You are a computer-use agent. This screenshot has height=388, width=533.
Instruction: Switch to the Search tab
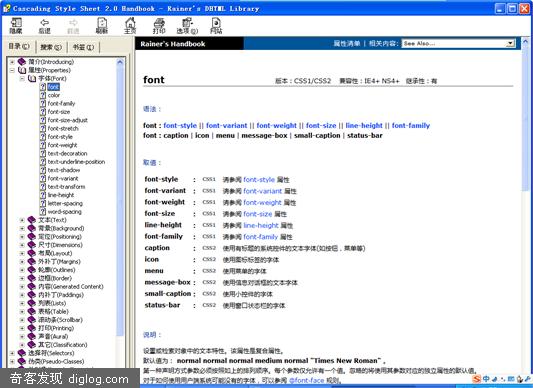click(51, 47)
